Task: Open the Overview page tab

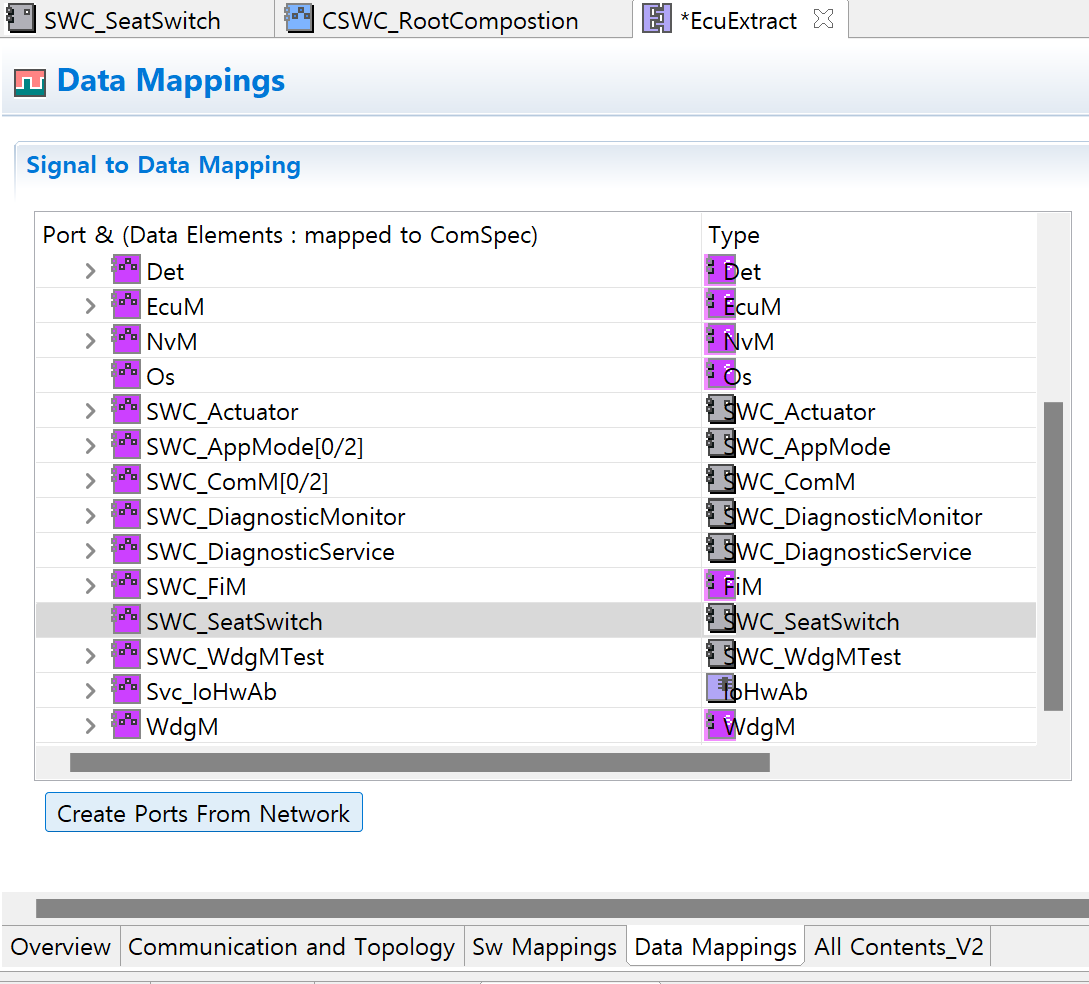Action: pos(60,947)
